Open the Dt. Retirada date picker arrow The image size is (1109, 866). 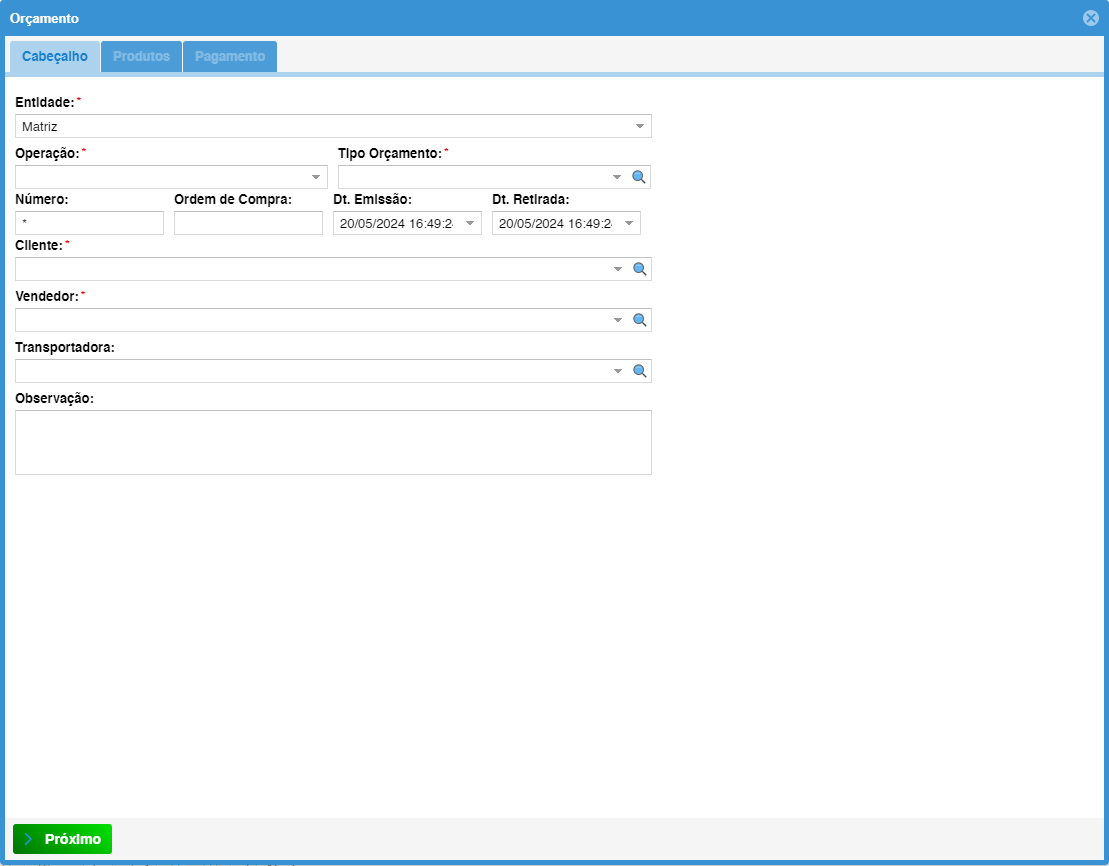point(629,223)
